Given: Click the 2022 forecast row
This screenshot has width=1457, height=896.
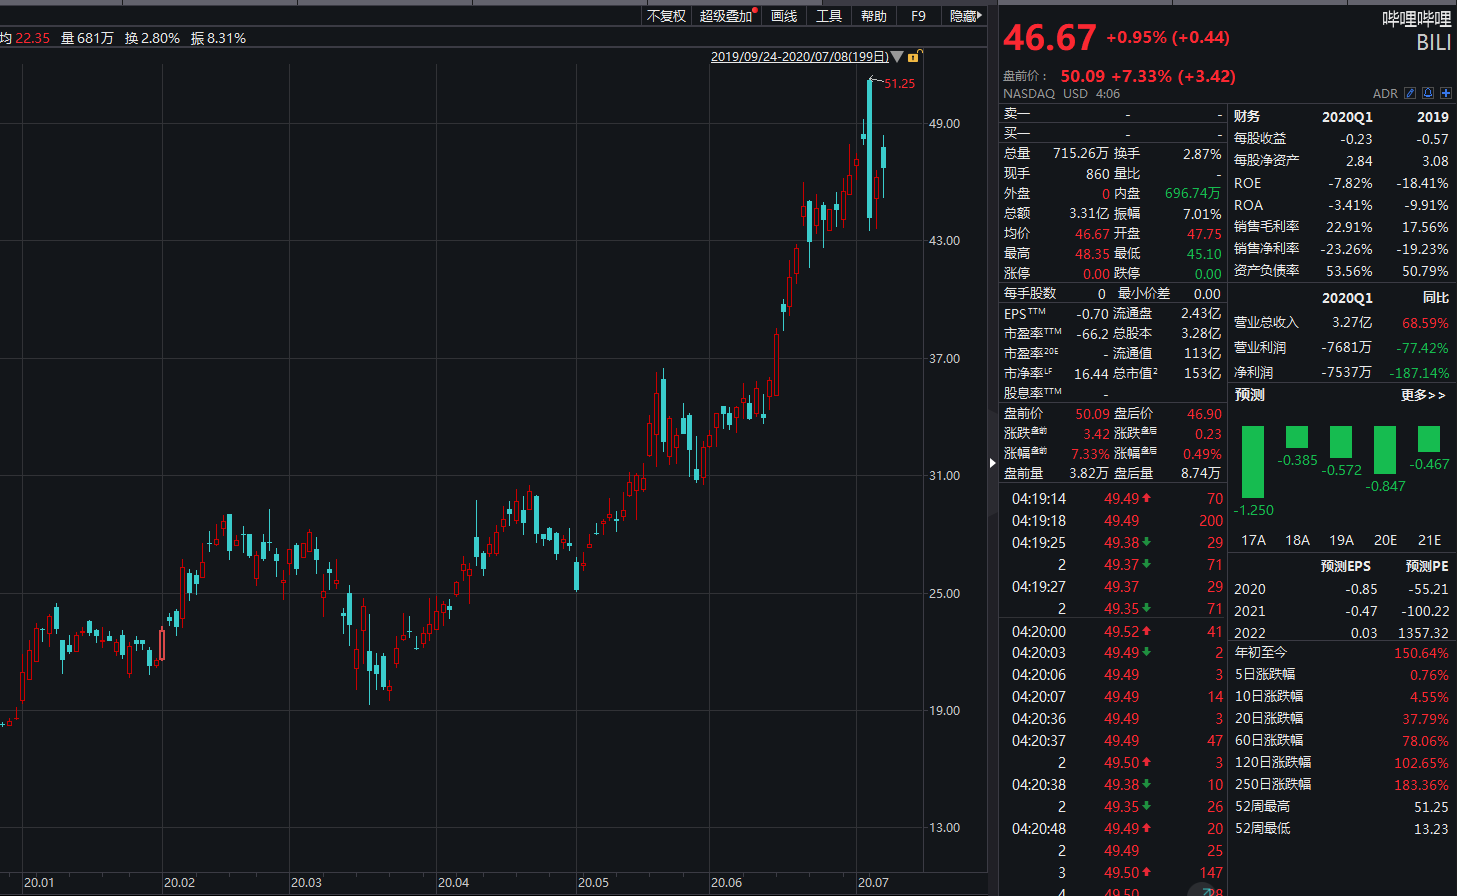Looking at the screenshot, I should pyautogui.click(x=1341, y=633).
